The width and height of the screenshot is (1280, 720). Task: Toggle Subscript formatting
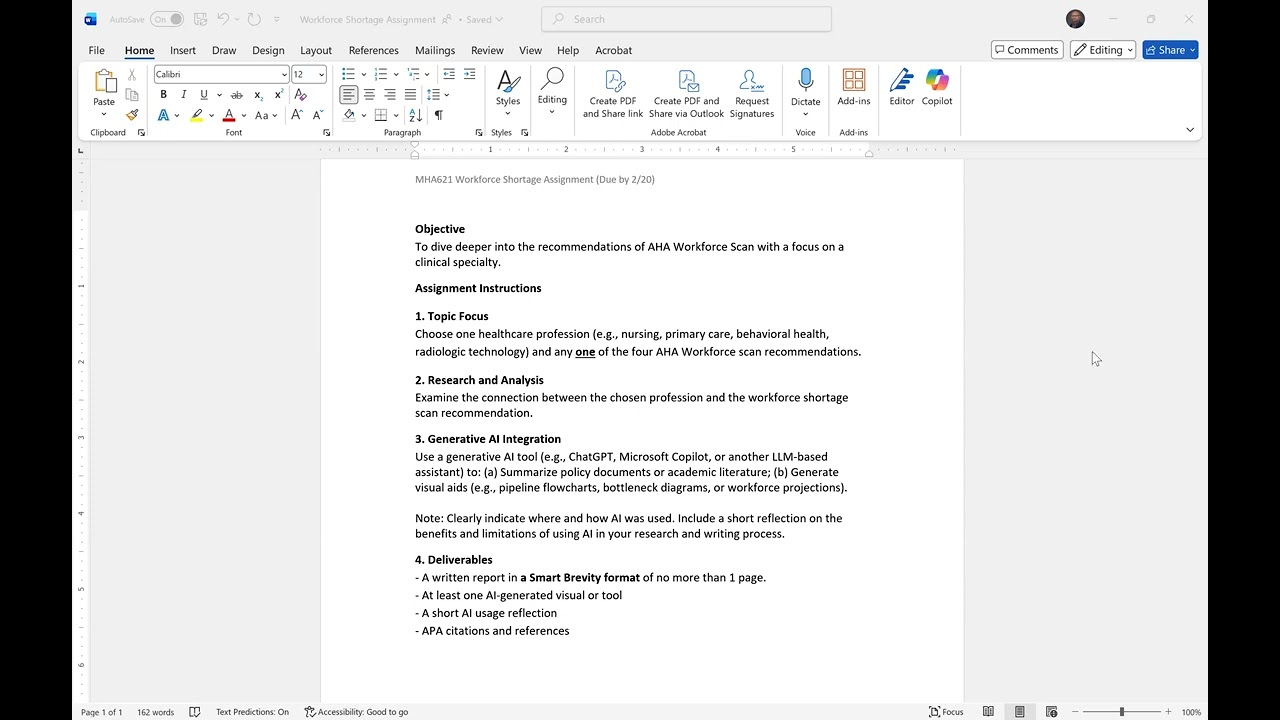click(x=258, y=95)
